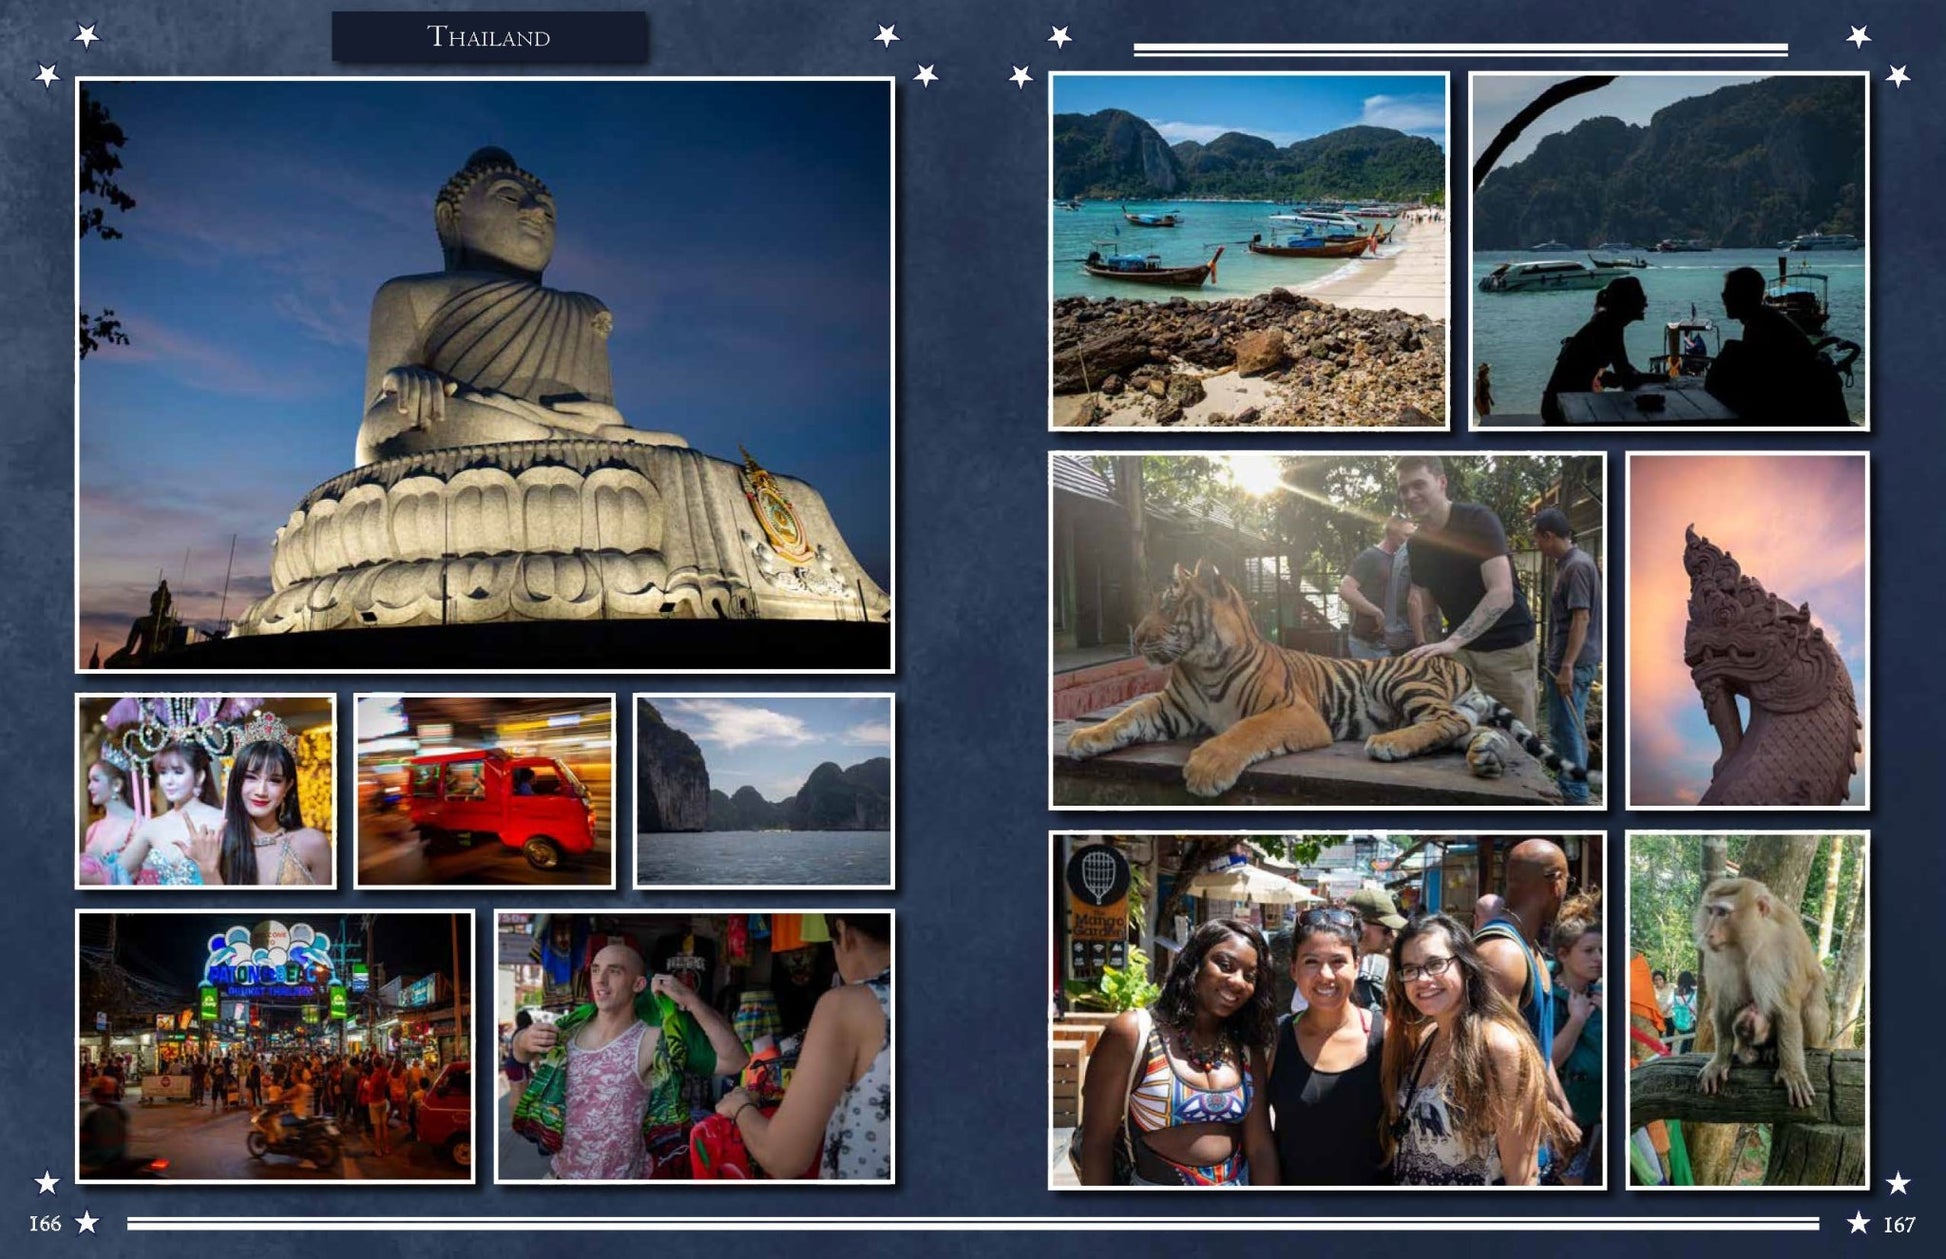This screenshot has width=1946, height=1259.
Task: Click the longtail boats beach photo
Action: pos(1248,251)
